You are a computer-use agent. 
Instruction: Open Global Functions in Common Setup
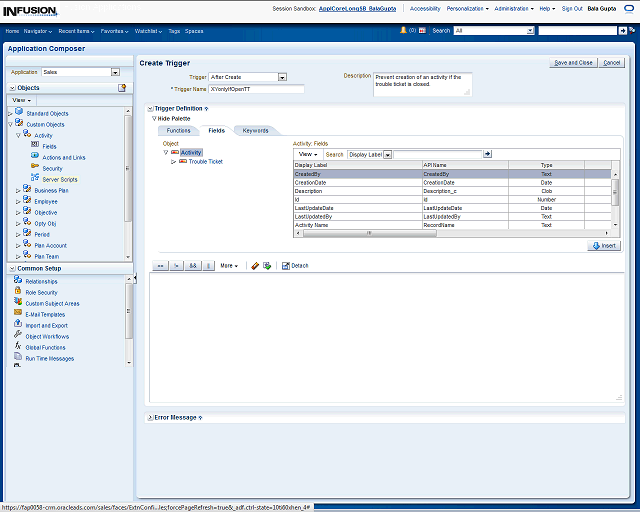click(46, 347)
